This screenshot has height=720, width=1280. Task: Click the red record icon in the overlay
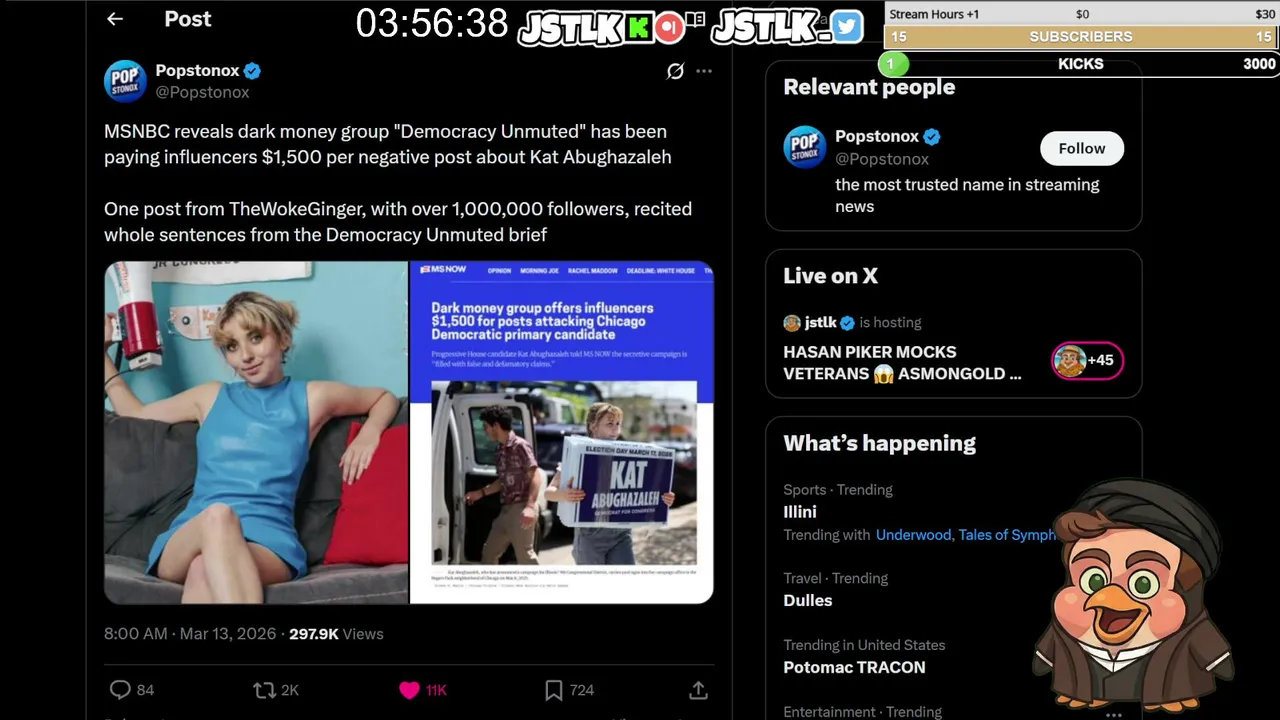click(668, 28)
